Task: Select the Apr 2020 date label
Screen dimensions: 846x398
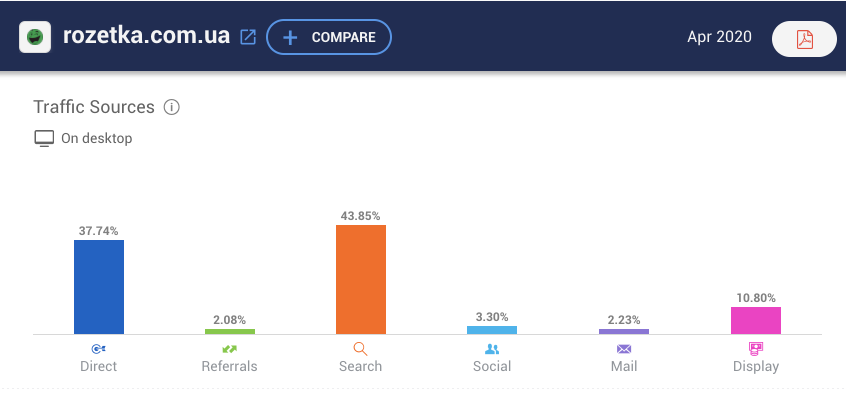Action: click(x=719, y=37)
